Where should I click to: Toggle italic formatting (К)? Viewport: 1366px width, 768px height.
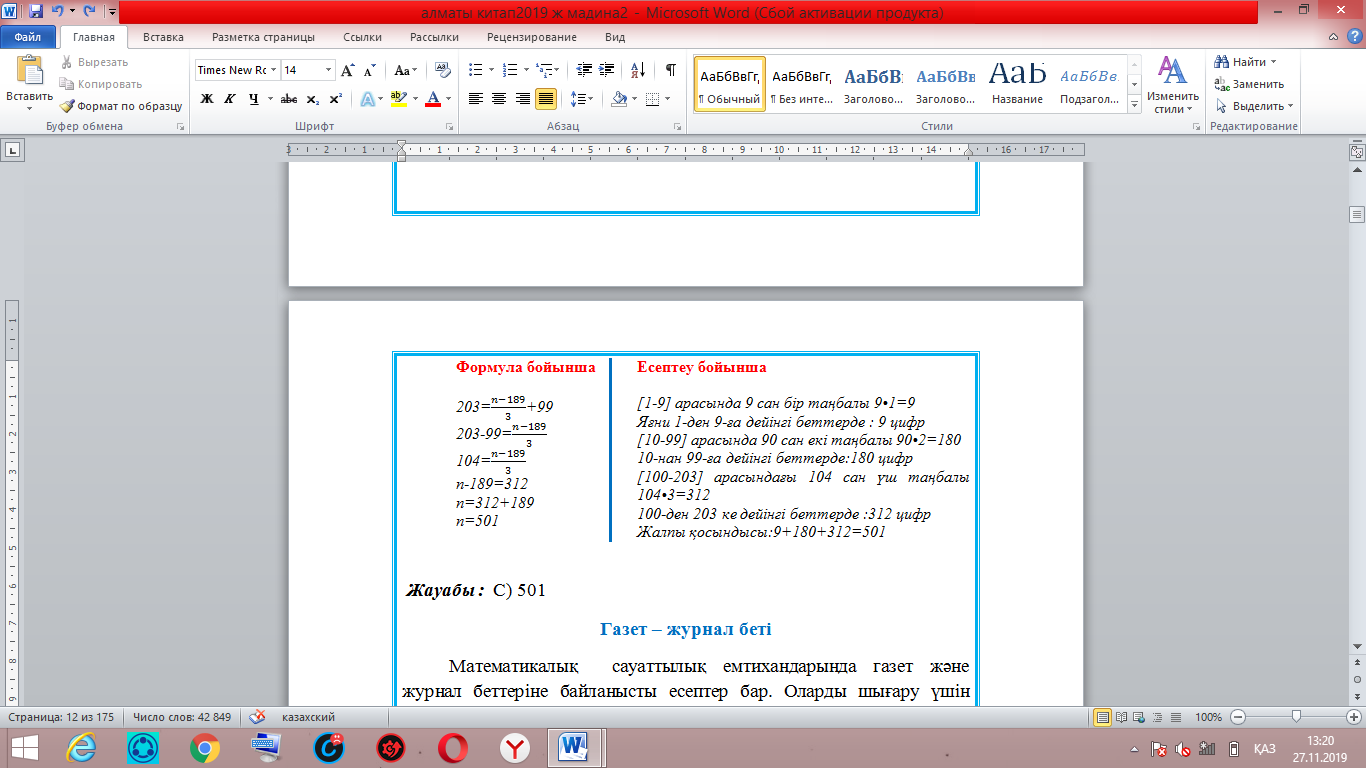click(230, 98)
